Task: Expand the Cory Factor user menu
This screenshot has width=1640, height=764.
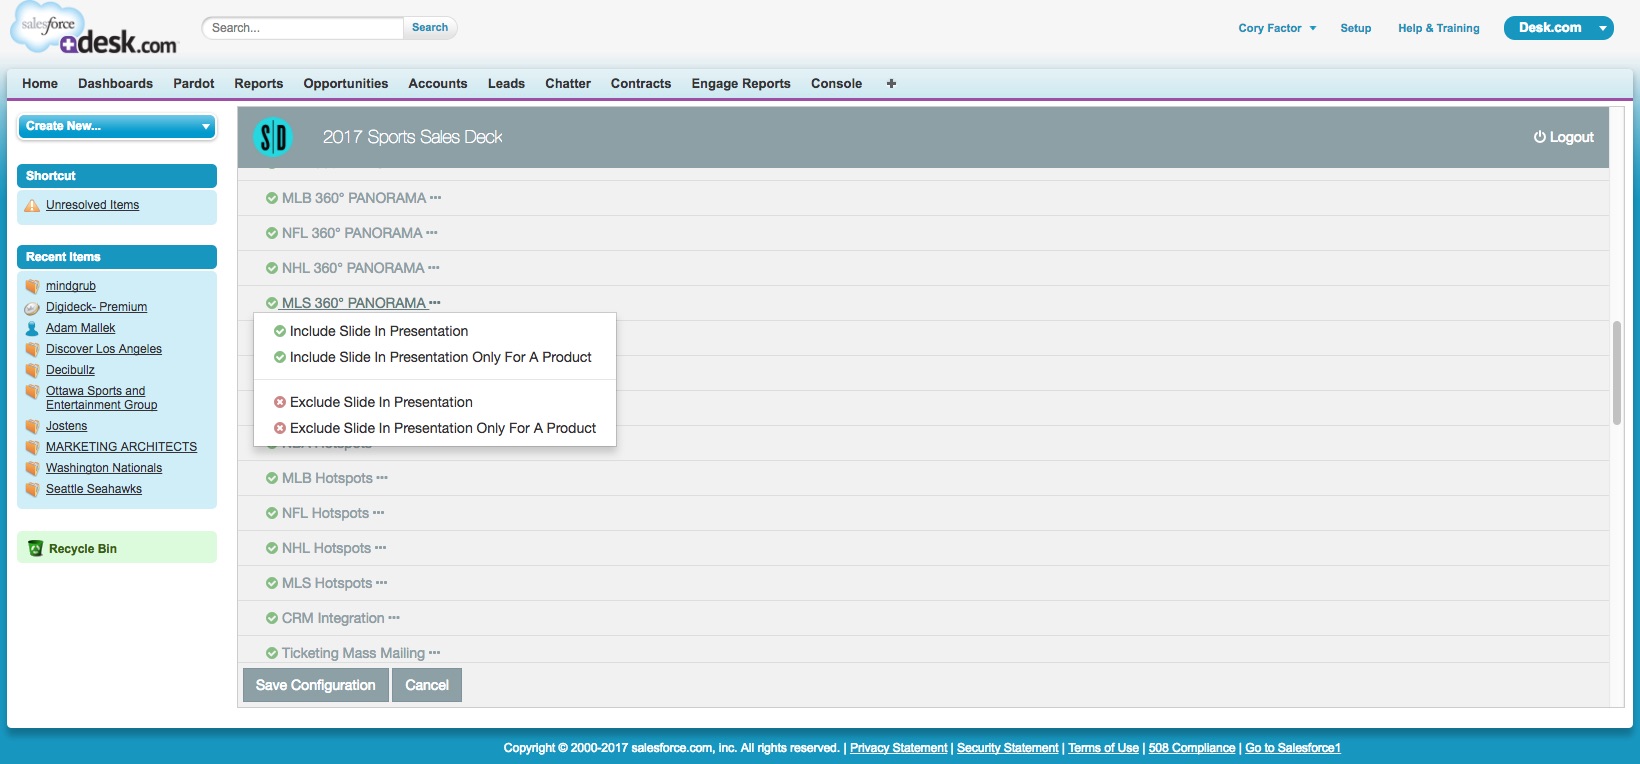Action: (x=1277, y=28)
